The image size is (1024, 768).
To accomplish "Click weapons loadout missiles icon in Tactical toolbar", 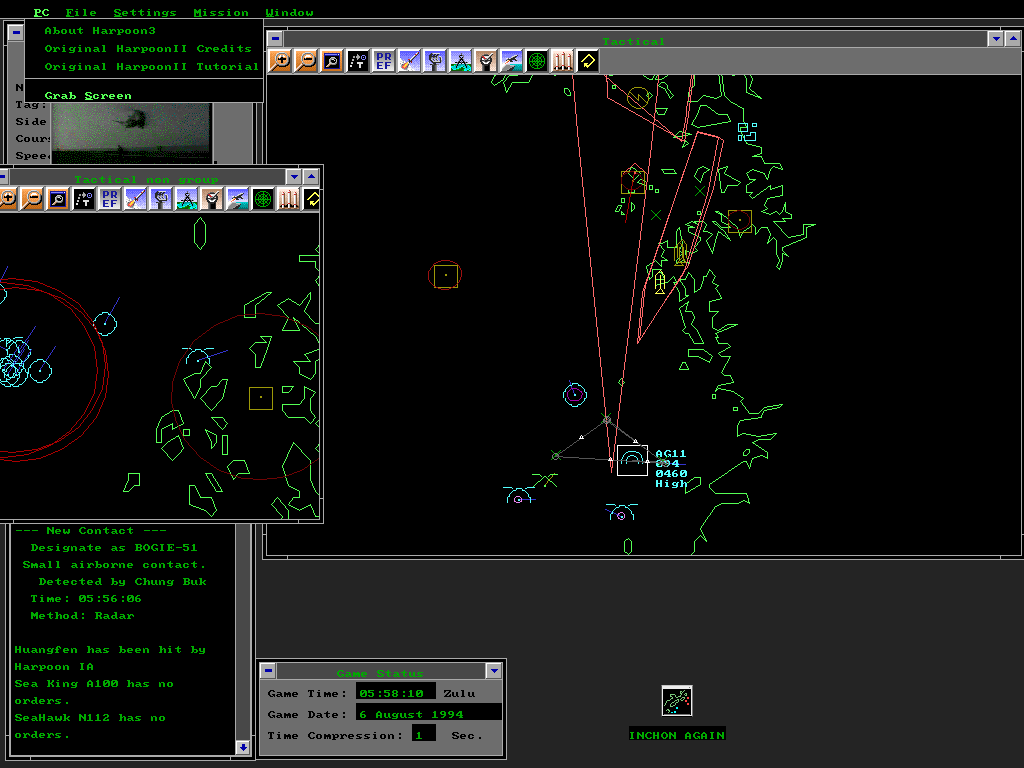I will pos(562,61).
